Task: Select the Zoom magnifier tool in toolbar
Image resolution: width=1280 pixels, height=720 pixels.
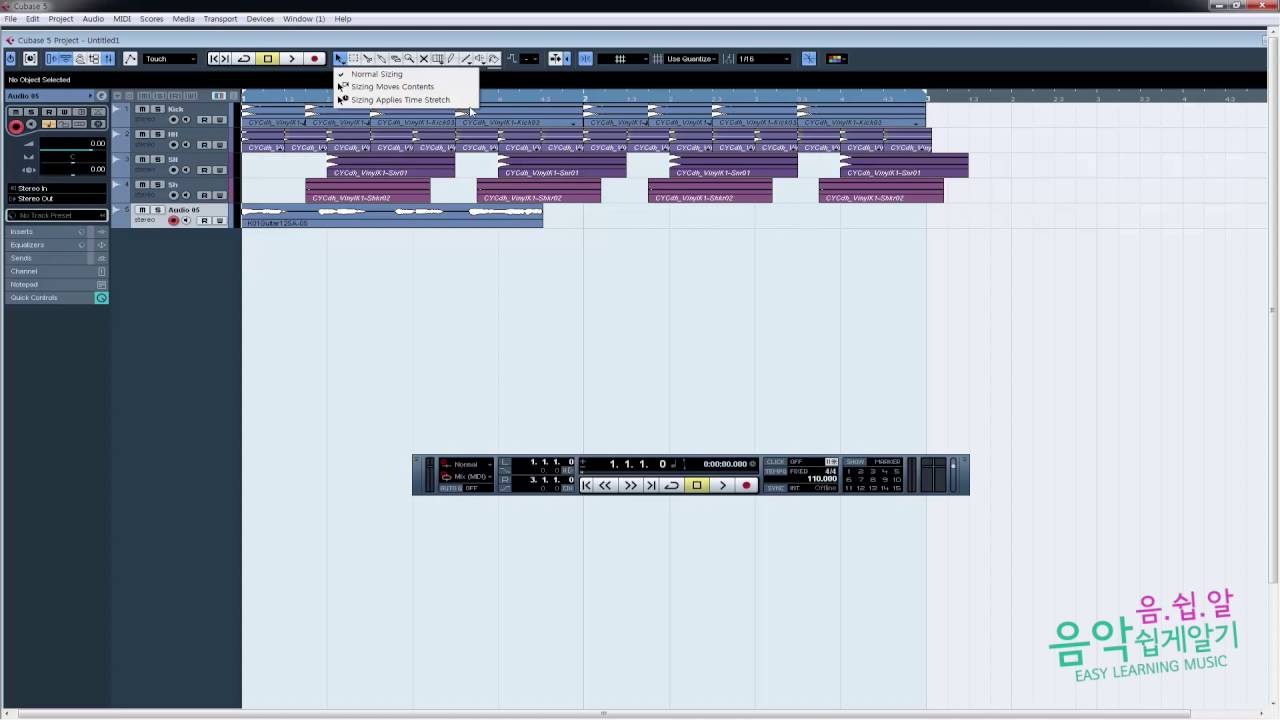Action: tap(409, 59)
